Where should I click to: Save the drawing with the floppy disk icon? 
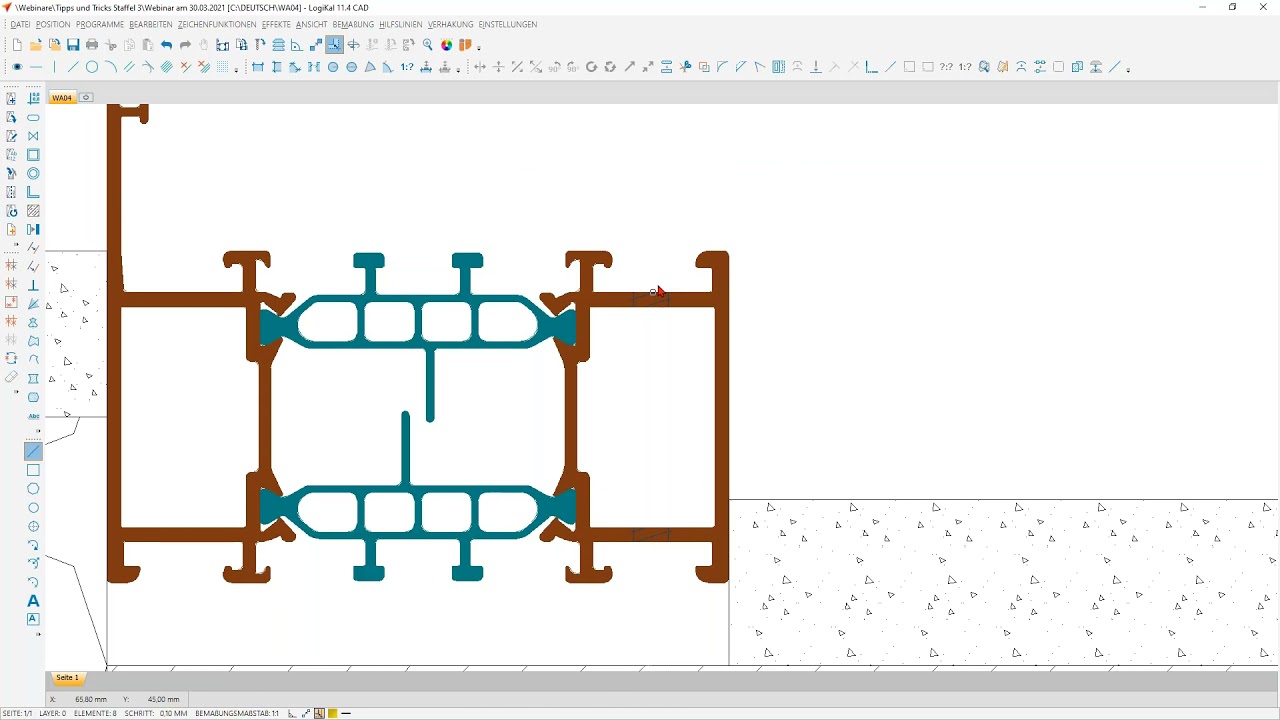pyautogui.click(x=73, y=45)
